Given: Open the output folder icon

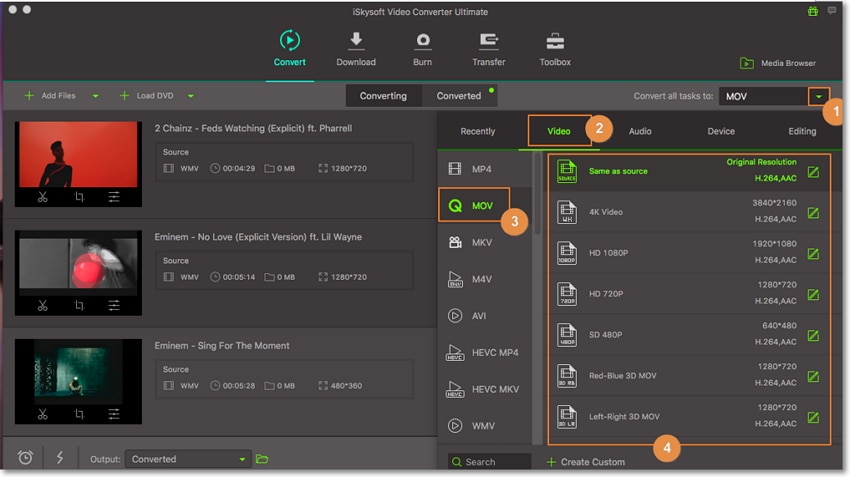Looking at the screenshot, I should click(x=262, y=459).
